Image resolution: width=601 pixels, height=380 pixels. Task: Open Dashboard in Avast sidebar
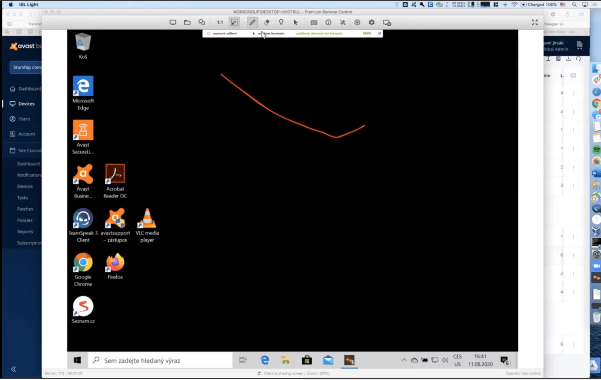coord(25,89)
